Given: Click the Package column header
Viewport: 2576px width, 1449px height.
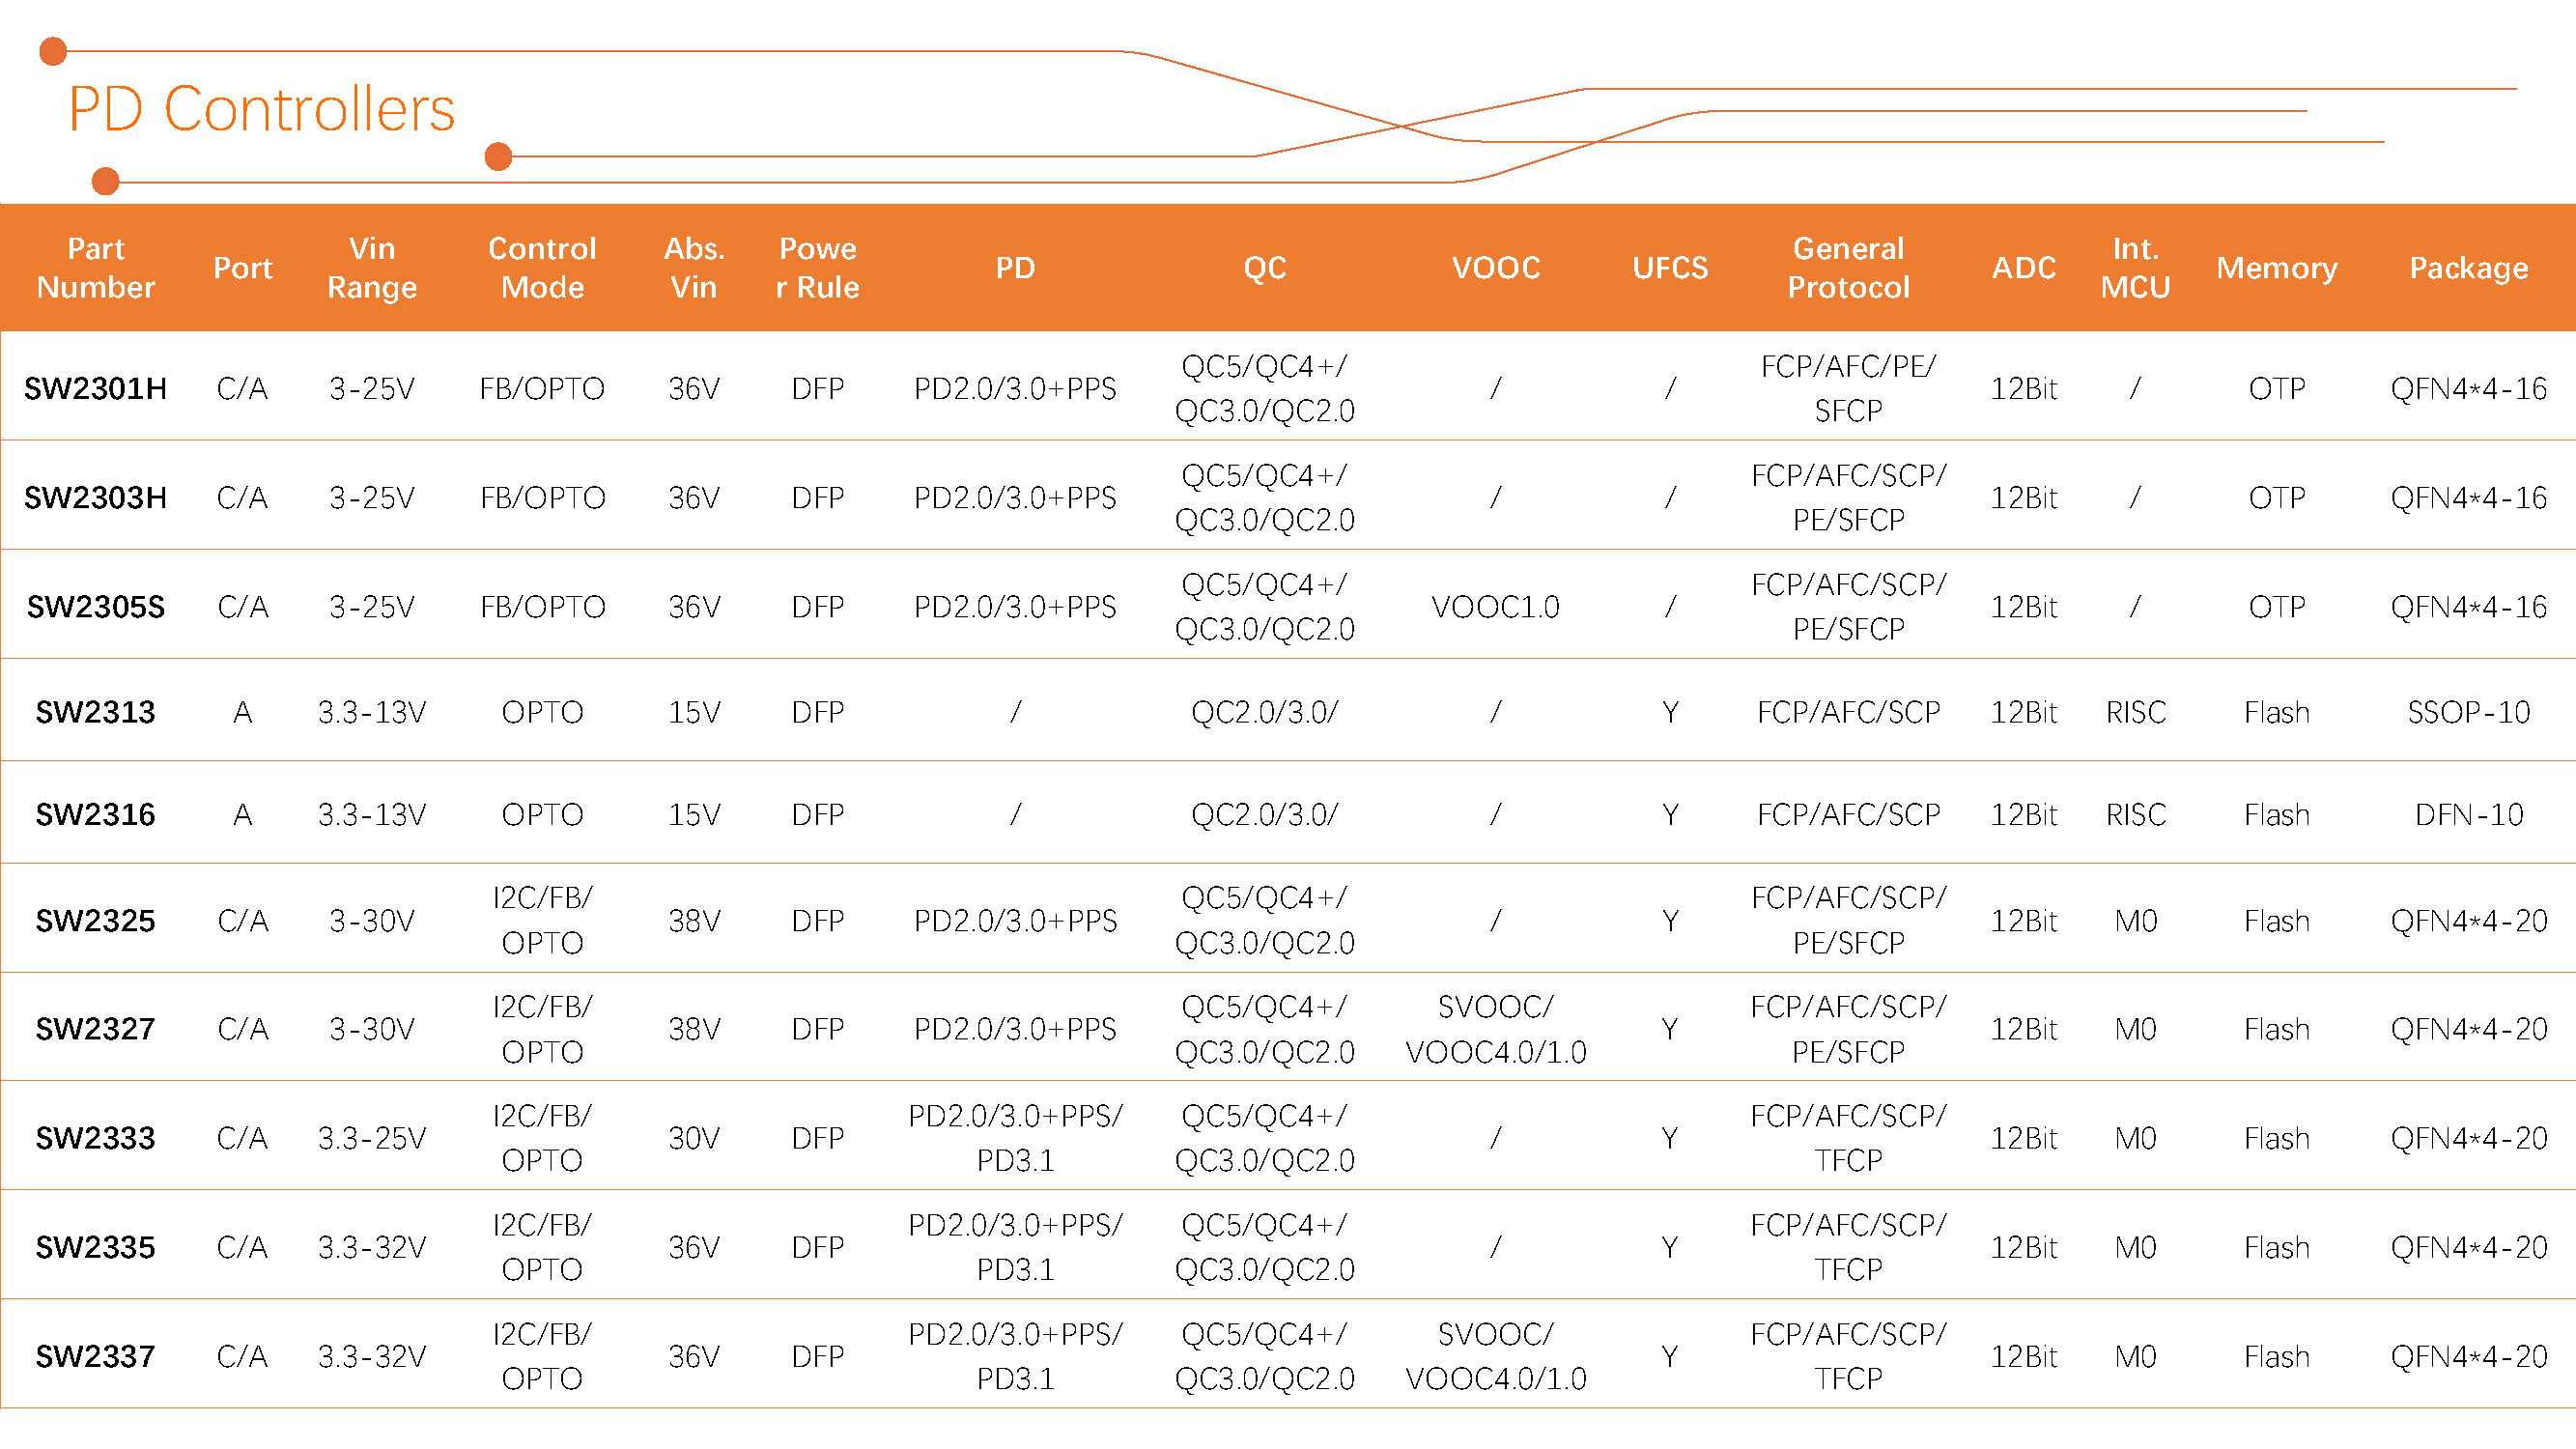Looking at the screenshot, I should tap(2468, 268).
